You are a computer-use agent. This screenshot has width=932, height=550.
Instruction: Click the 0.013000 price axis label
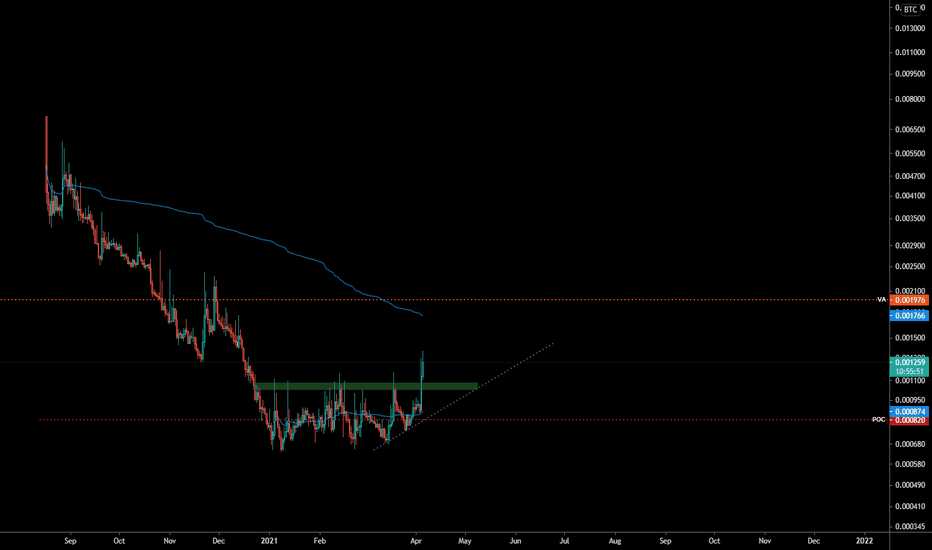910,29
